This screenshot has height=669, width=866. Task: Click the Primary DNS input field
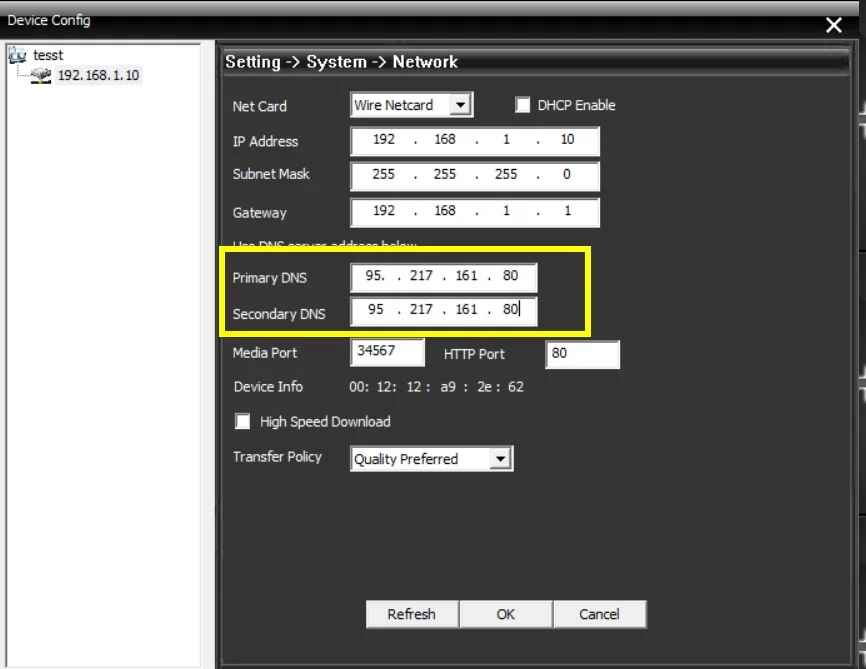pyautogui.click(x=443, y=277)
